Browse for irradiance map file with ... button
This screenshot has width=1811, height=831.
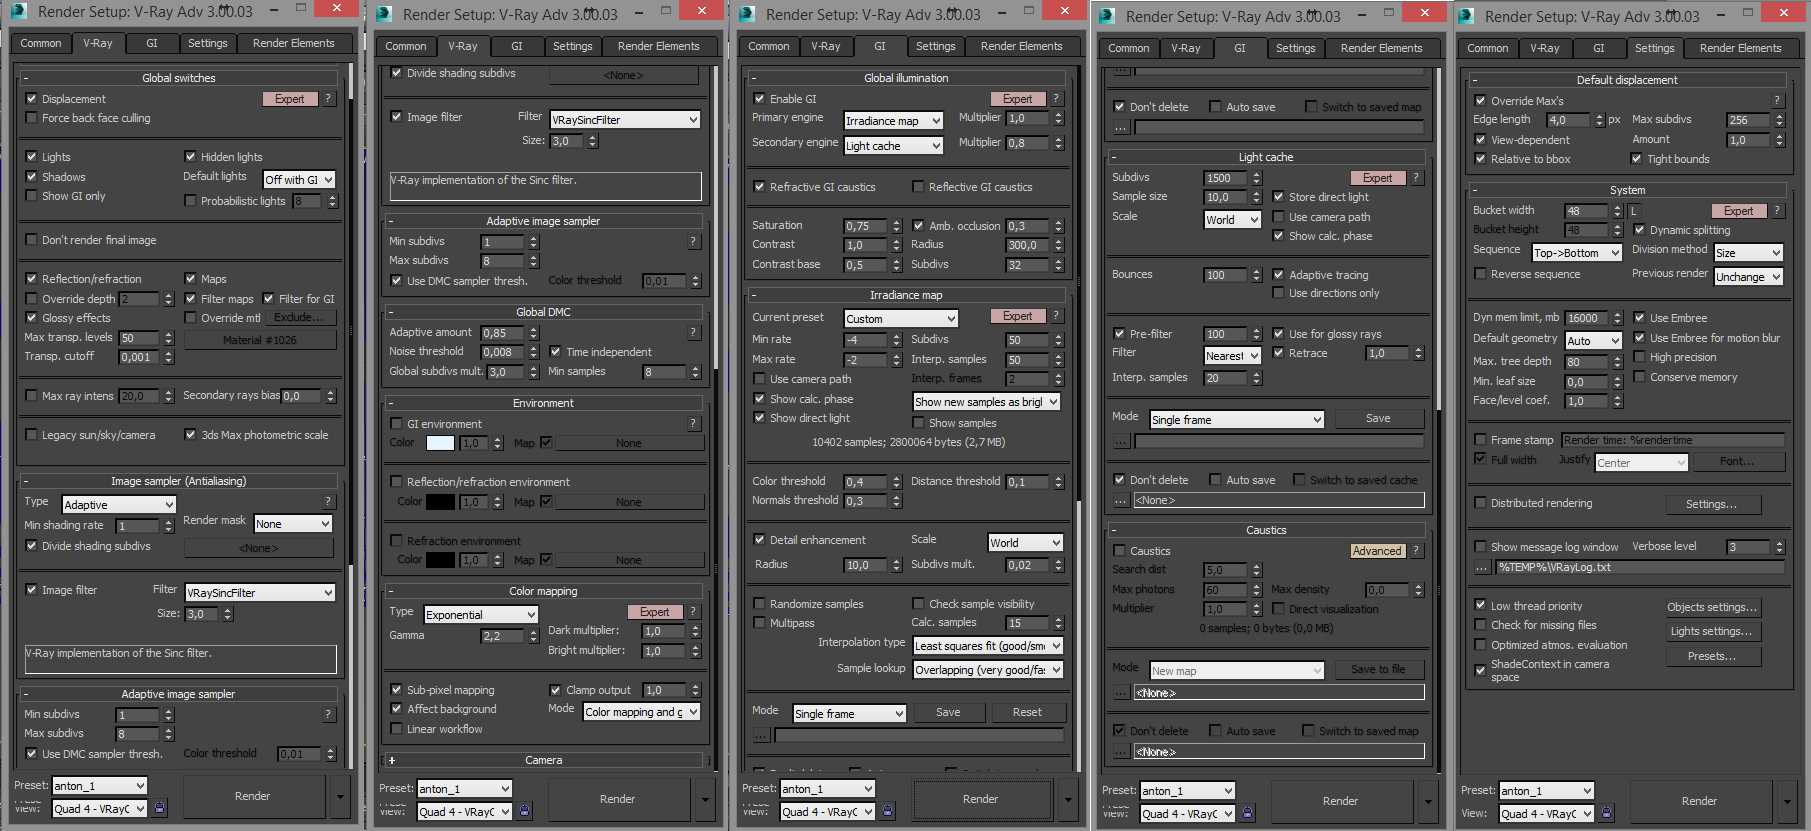click(x=761, y=736)
